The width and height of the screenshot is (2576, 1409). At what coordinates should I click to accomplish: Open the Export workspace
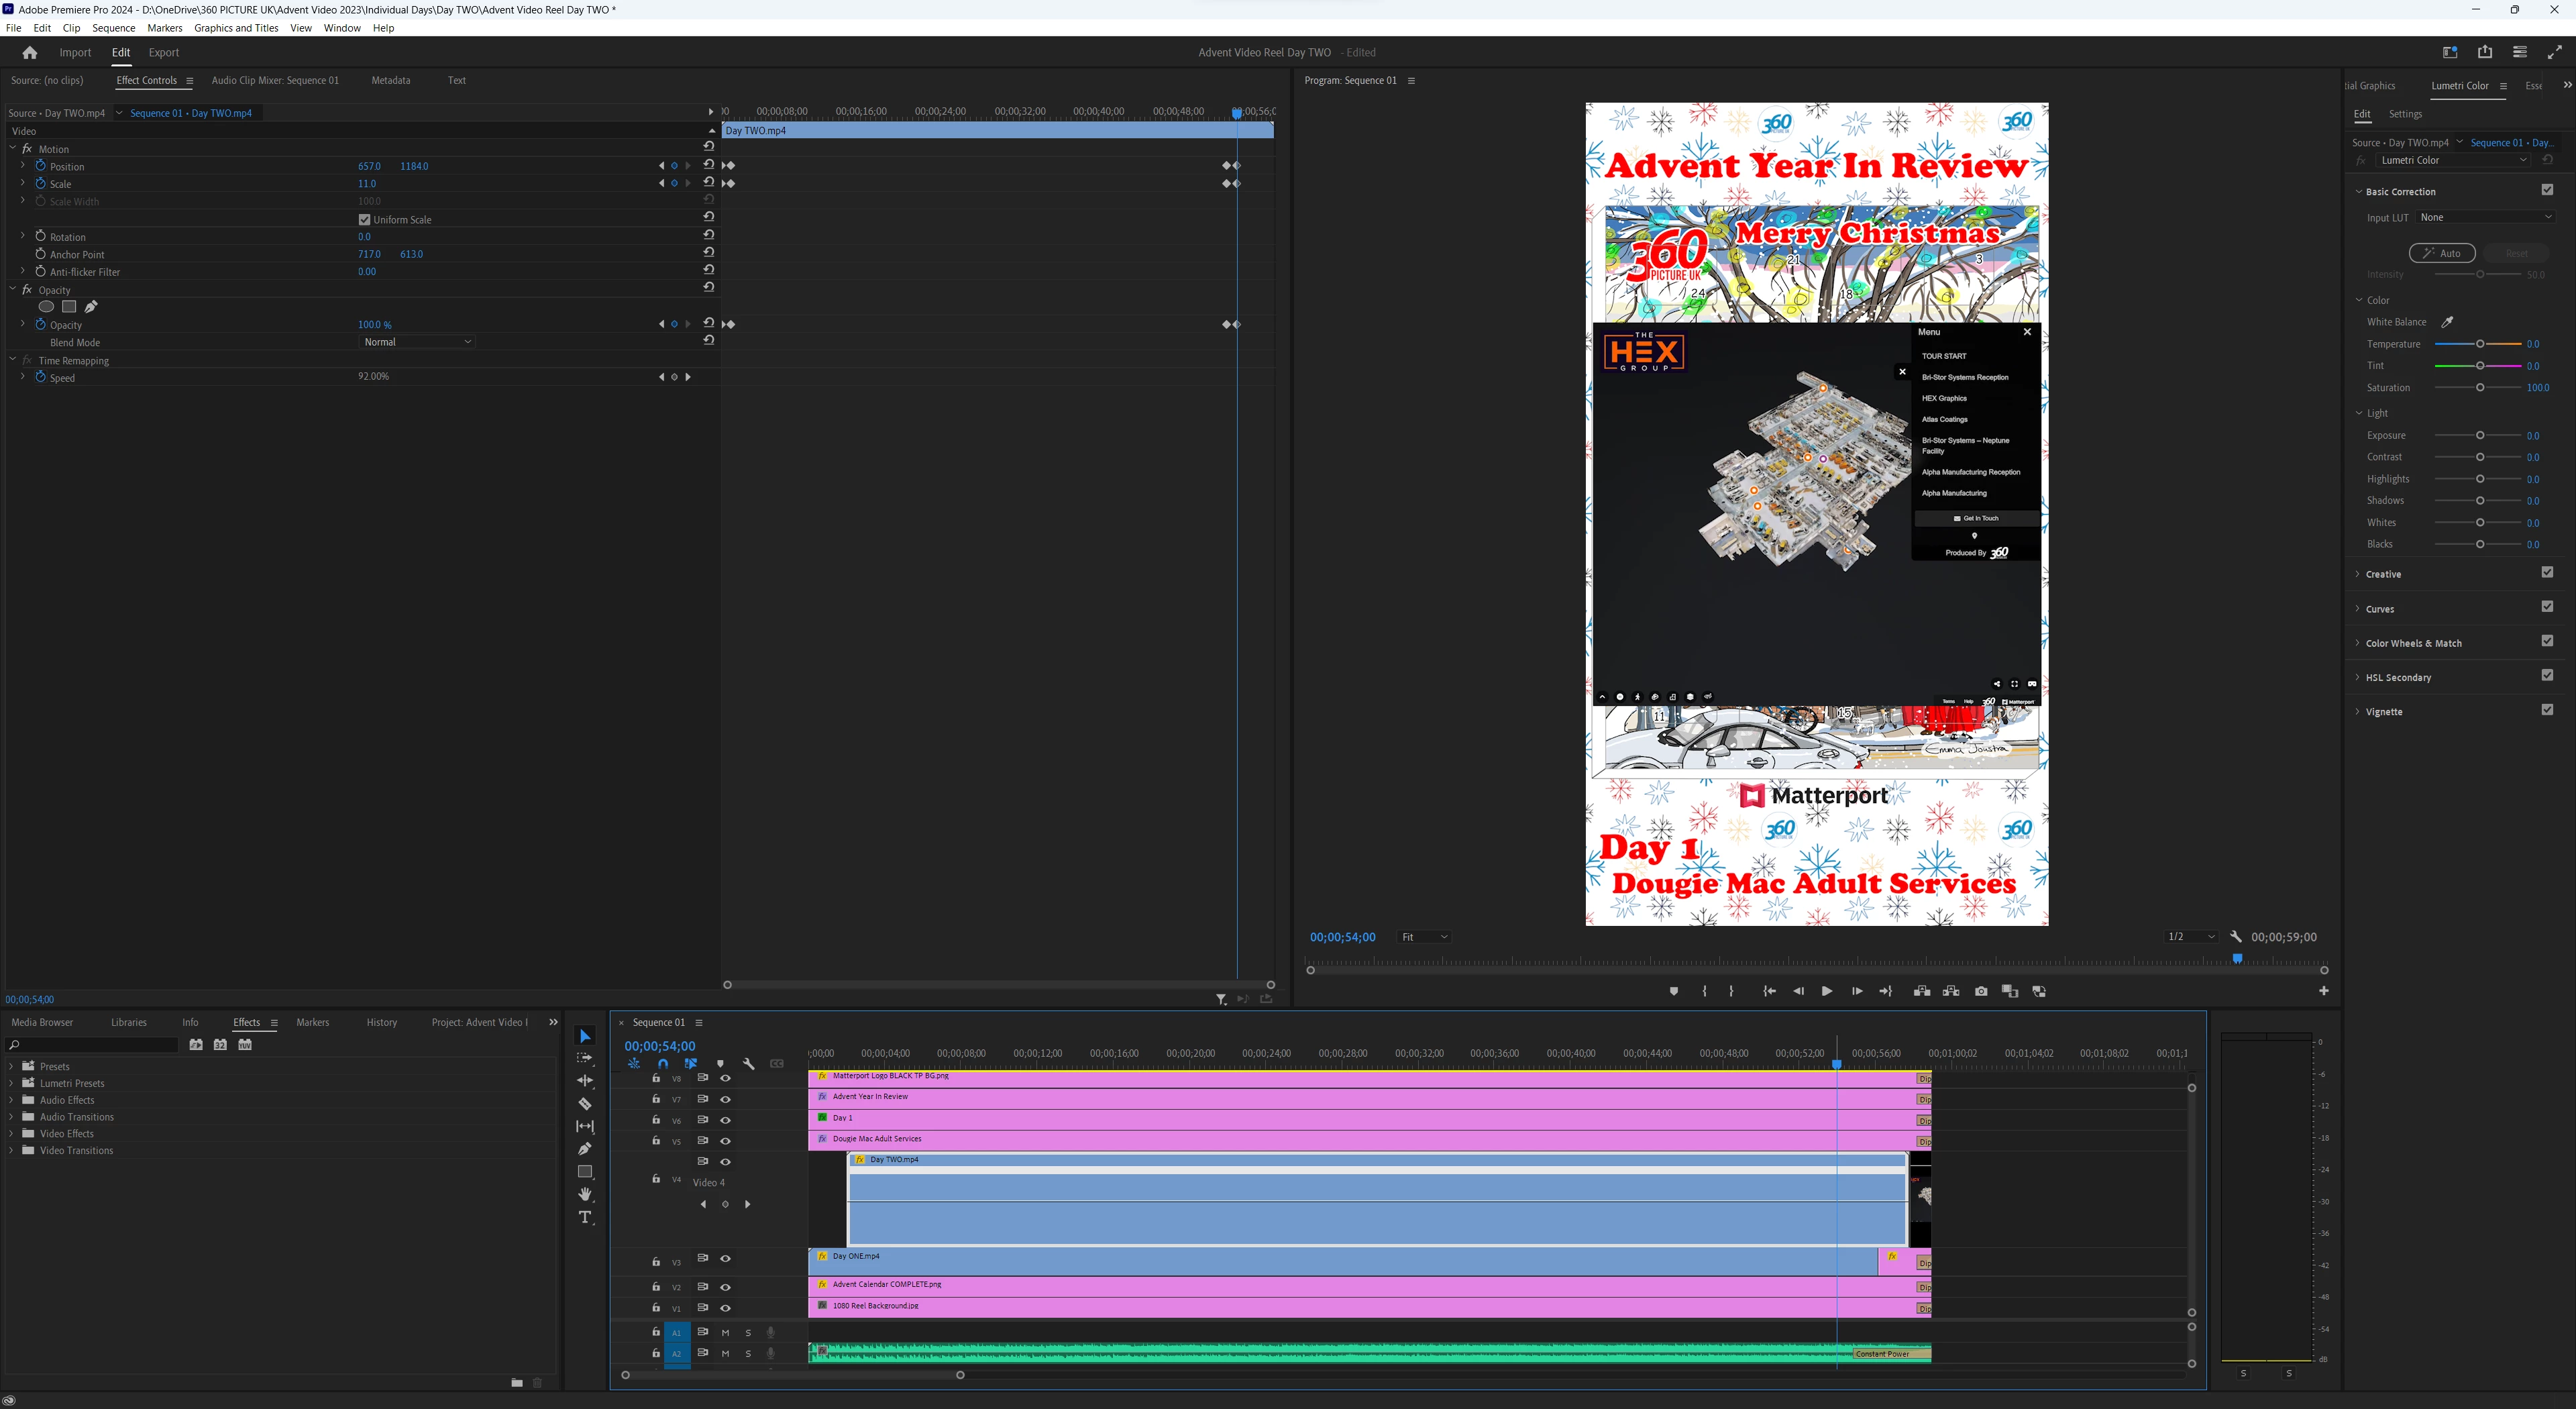click(164, 53)
